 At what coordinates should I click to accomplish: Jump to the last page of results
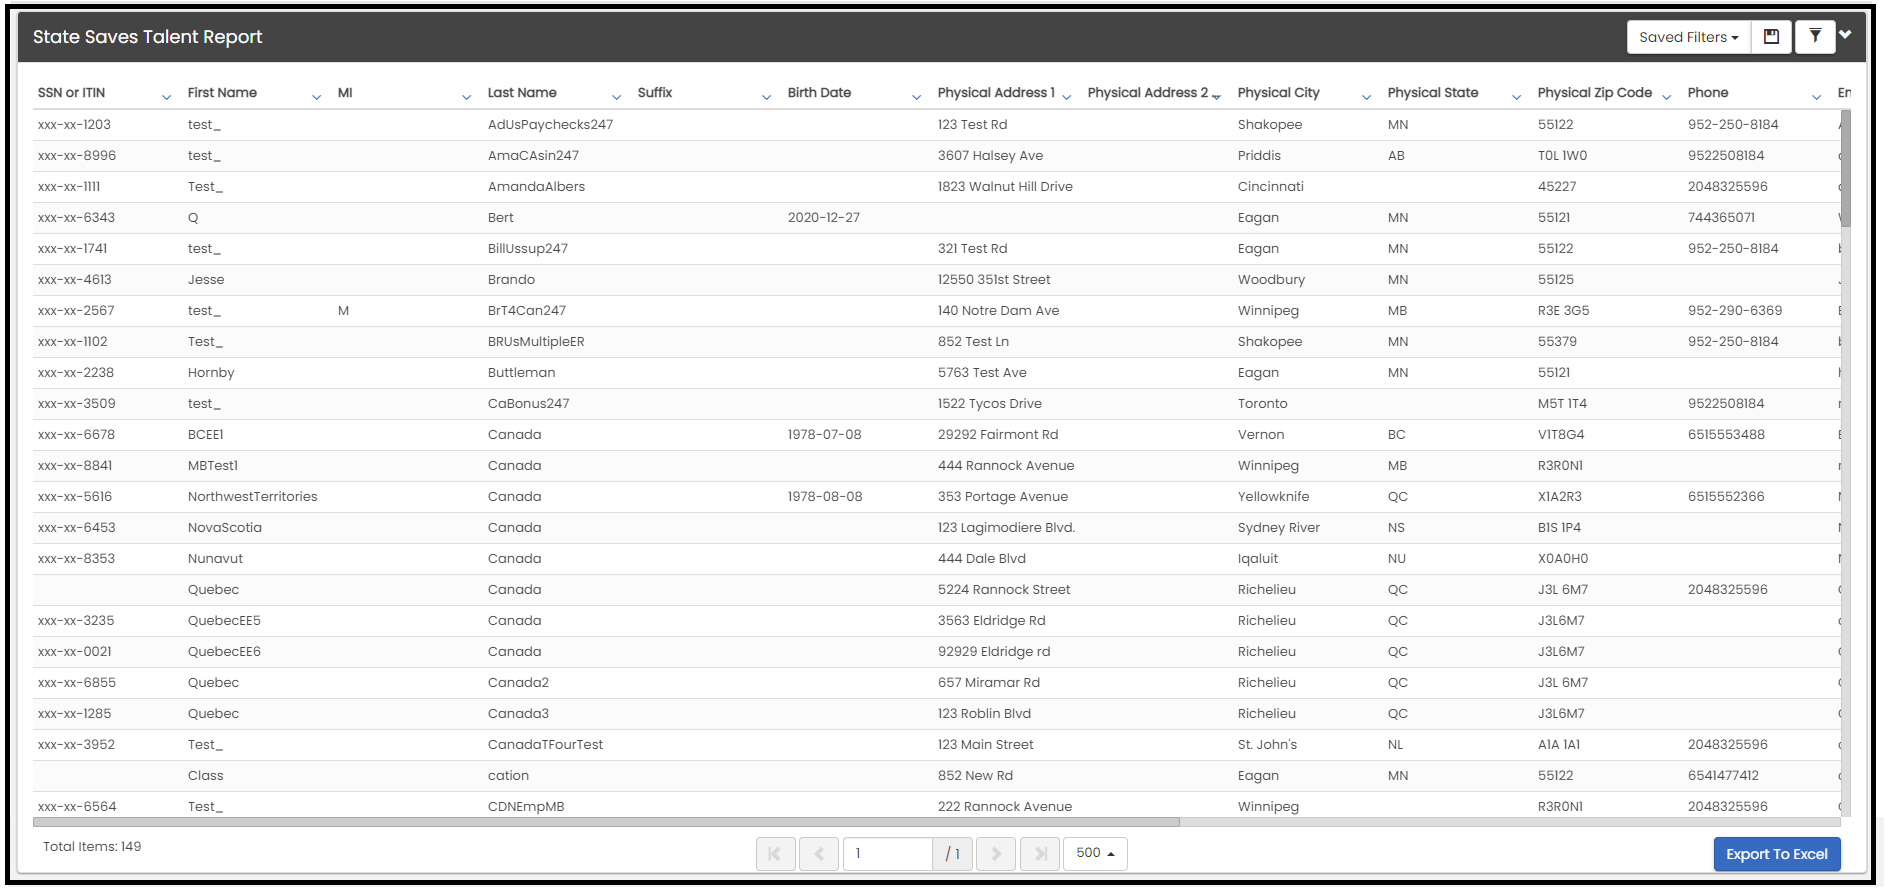1040,853
